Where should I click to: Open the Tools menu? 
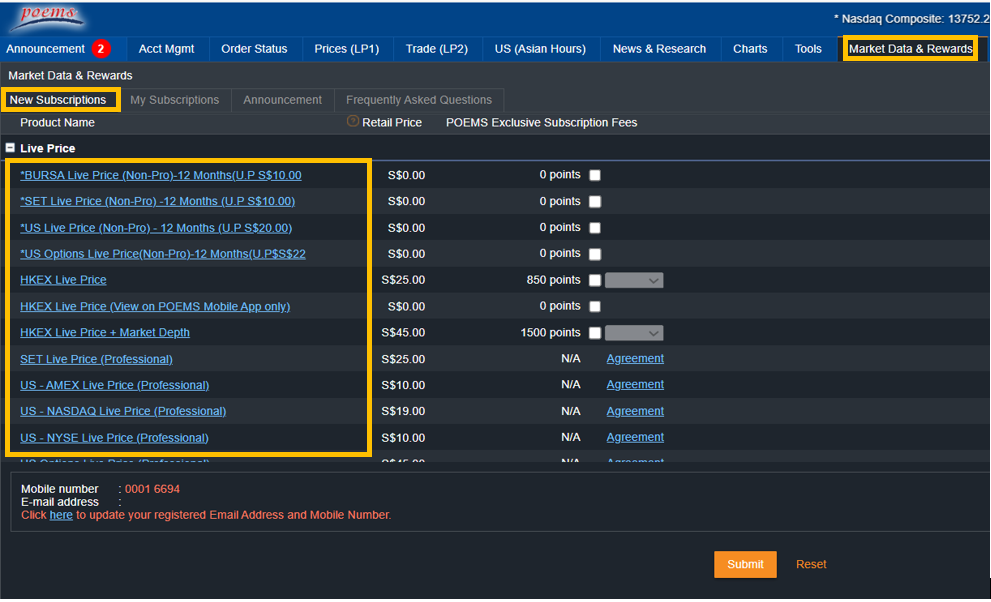point(808,49)
